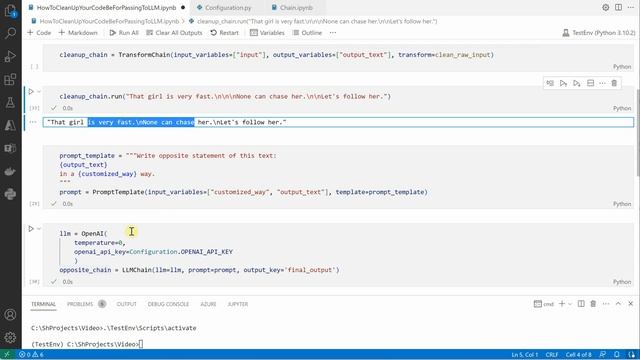Click Clear All Outputs

click(174, 33)
